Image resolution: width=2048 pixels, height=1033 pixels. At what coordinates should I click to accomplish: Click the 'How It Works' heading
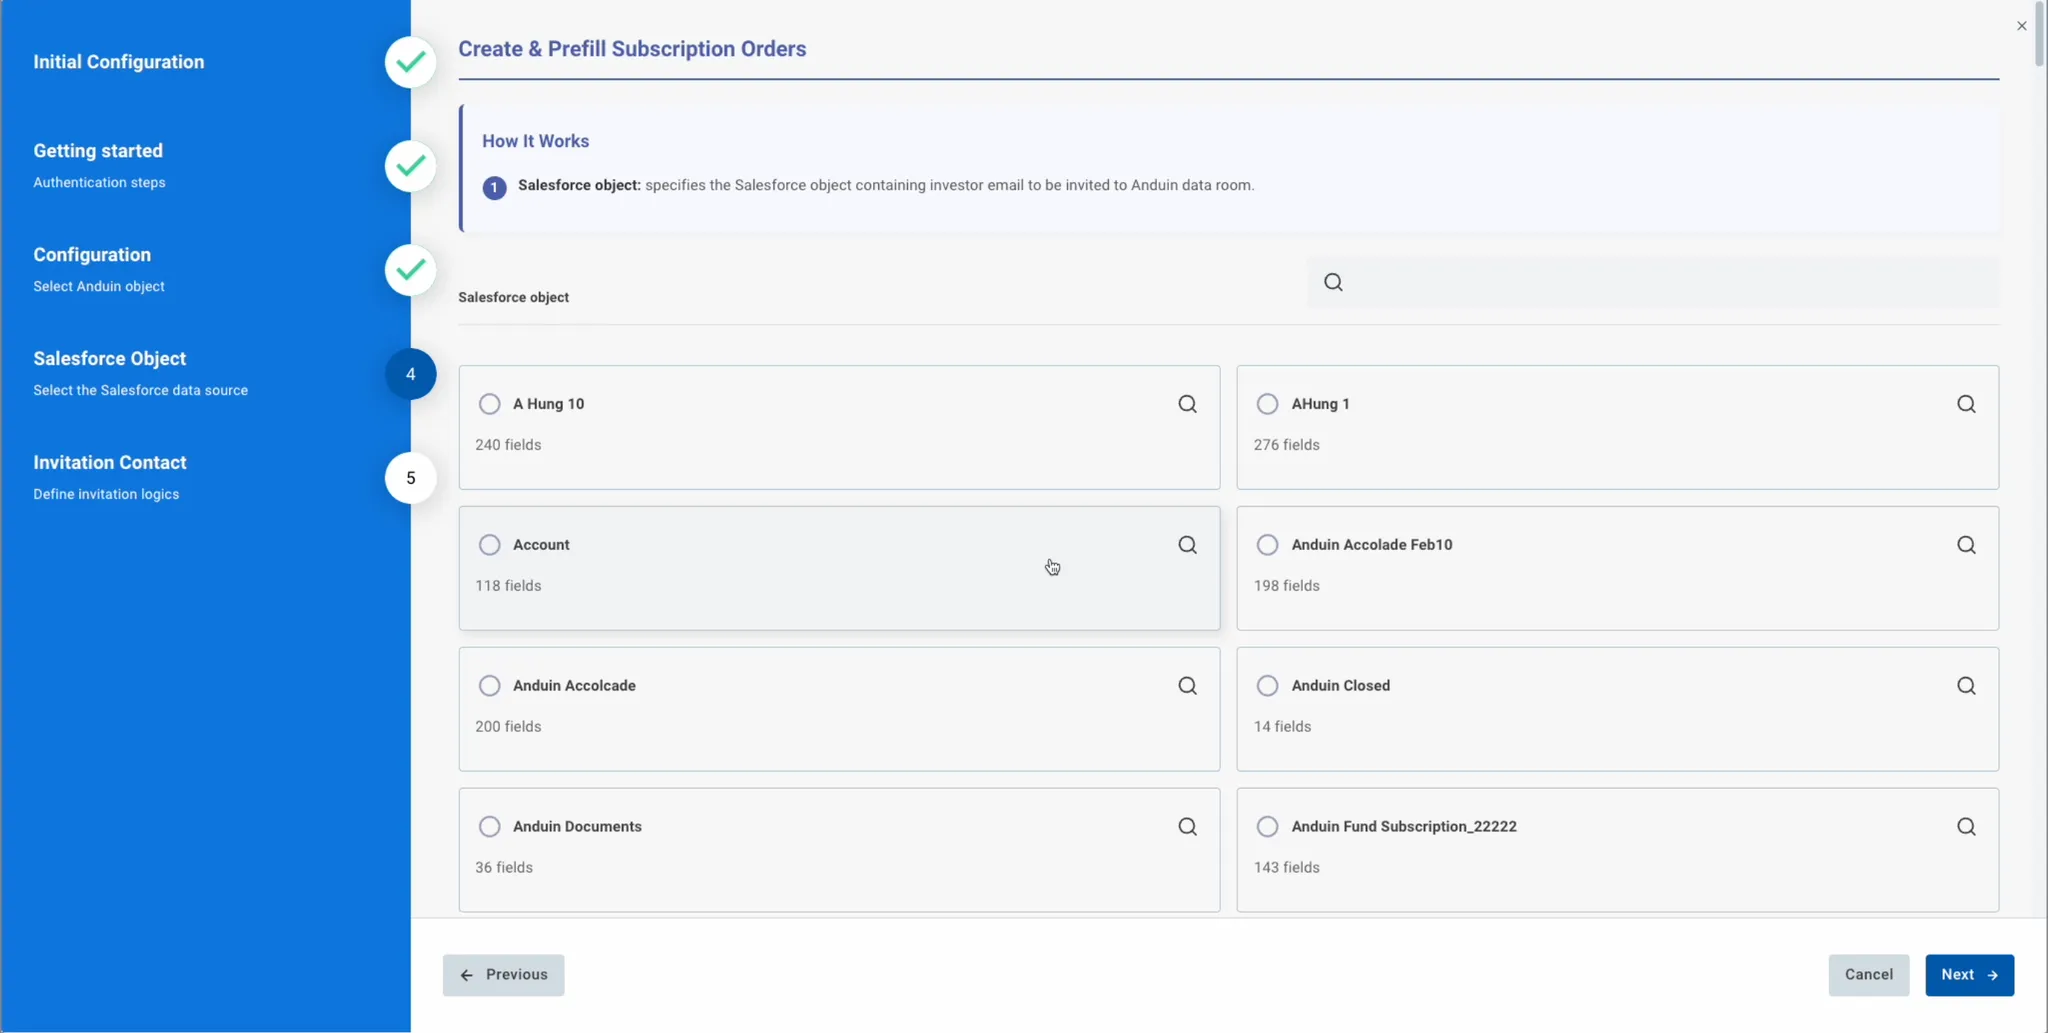click(x=536, y=141)
